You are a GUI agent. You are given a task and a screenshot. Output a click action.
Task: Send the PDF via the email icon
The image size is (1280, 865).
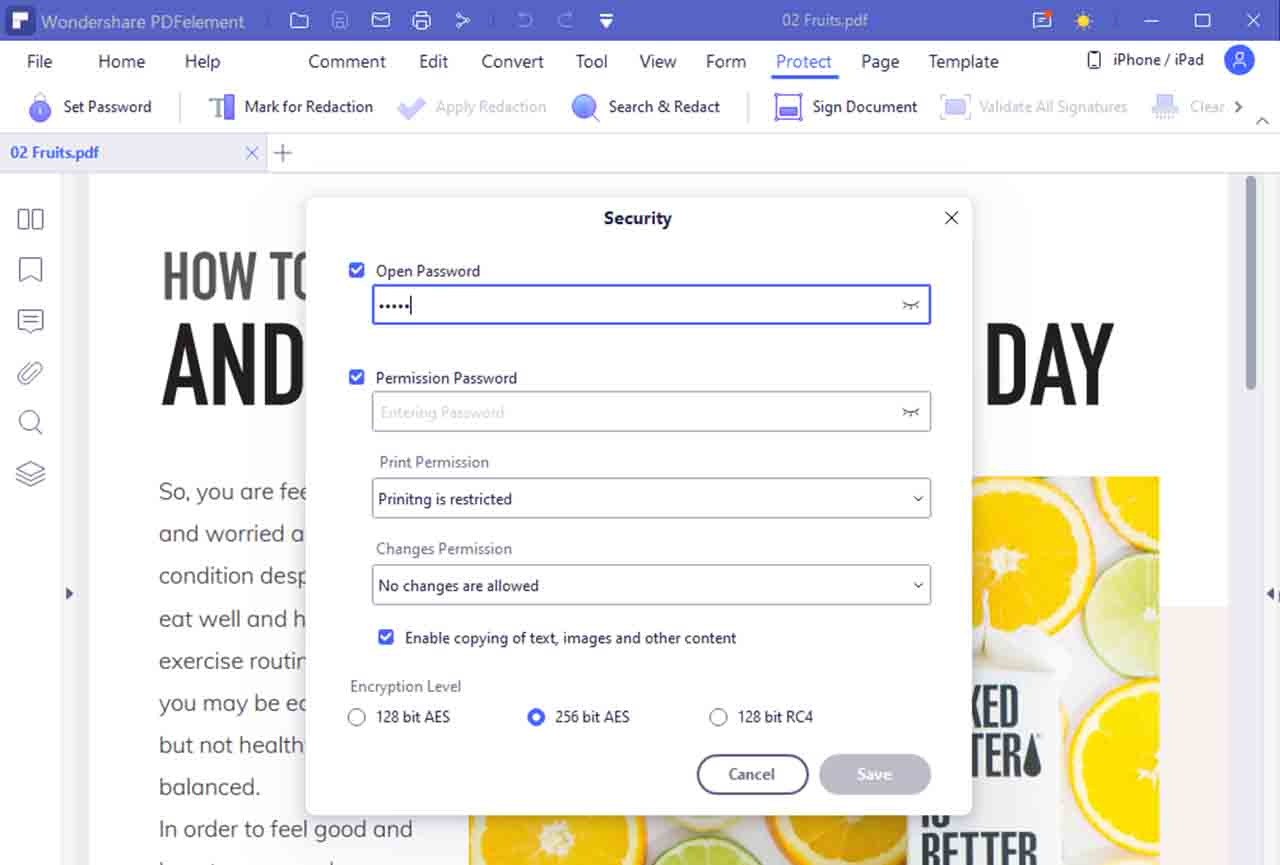point(380,20)
